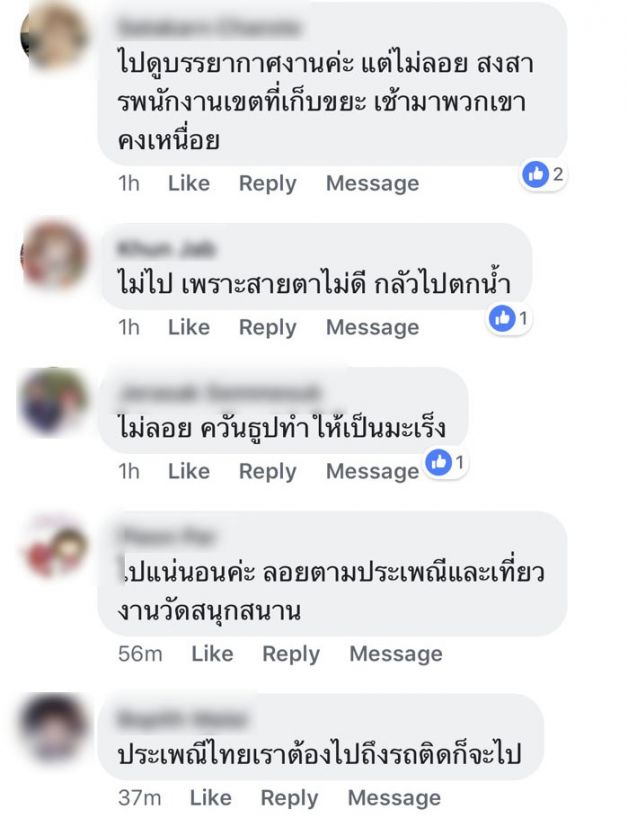Like the comment about poor eyesight
Screen dimensions: 628x836
189,327
